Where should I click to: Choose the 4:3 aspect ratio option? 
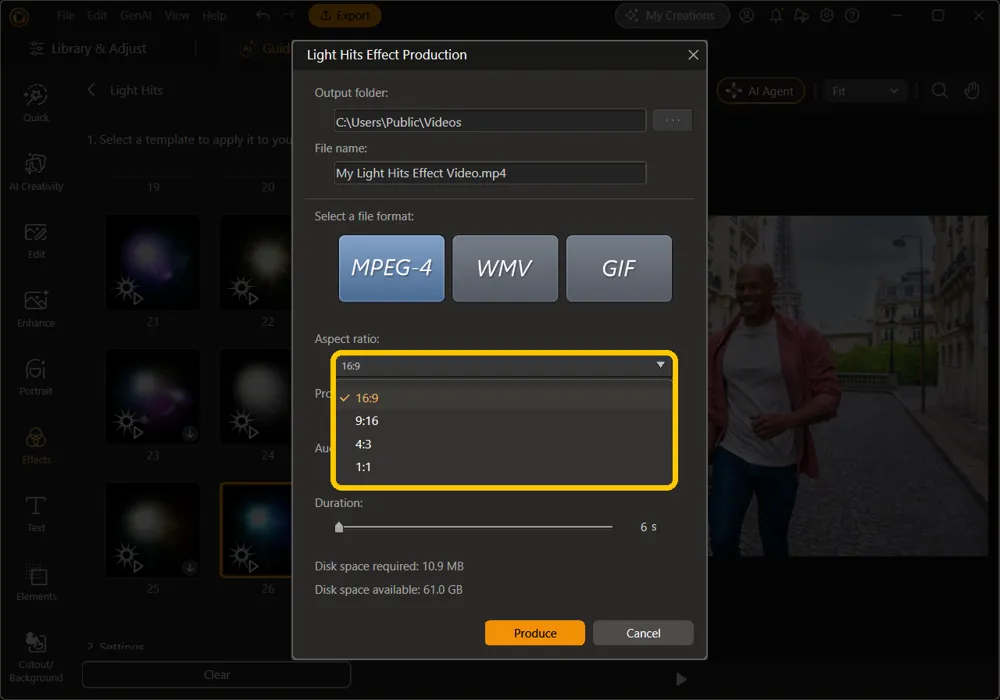(504, 444)
